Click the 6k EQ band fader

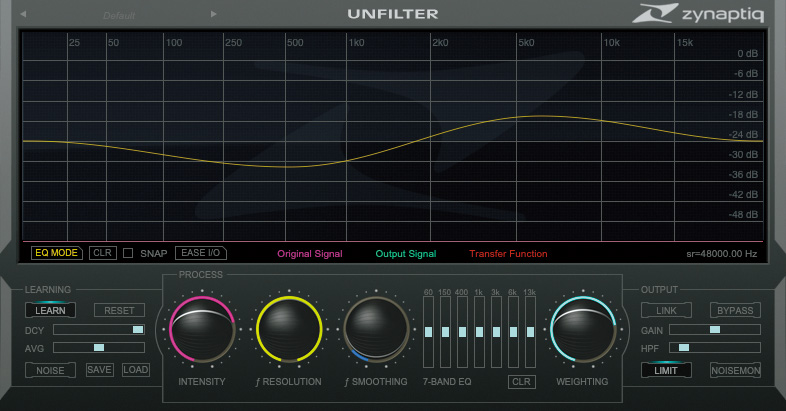[x=513, y=332]
